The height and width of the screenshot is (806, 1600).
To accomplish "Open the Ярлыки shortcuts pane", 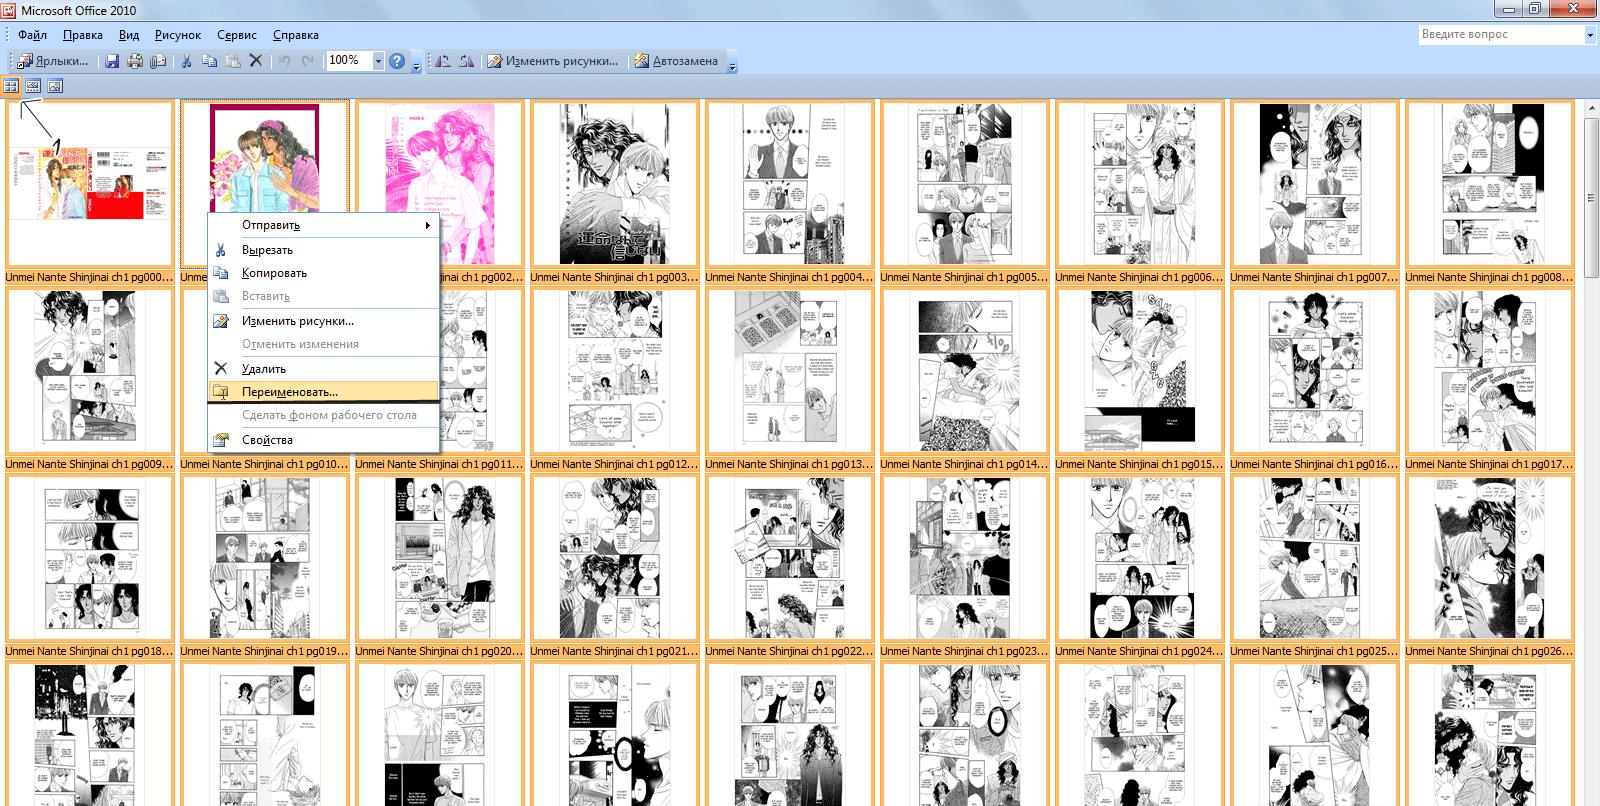I will (x=52, y=61).
